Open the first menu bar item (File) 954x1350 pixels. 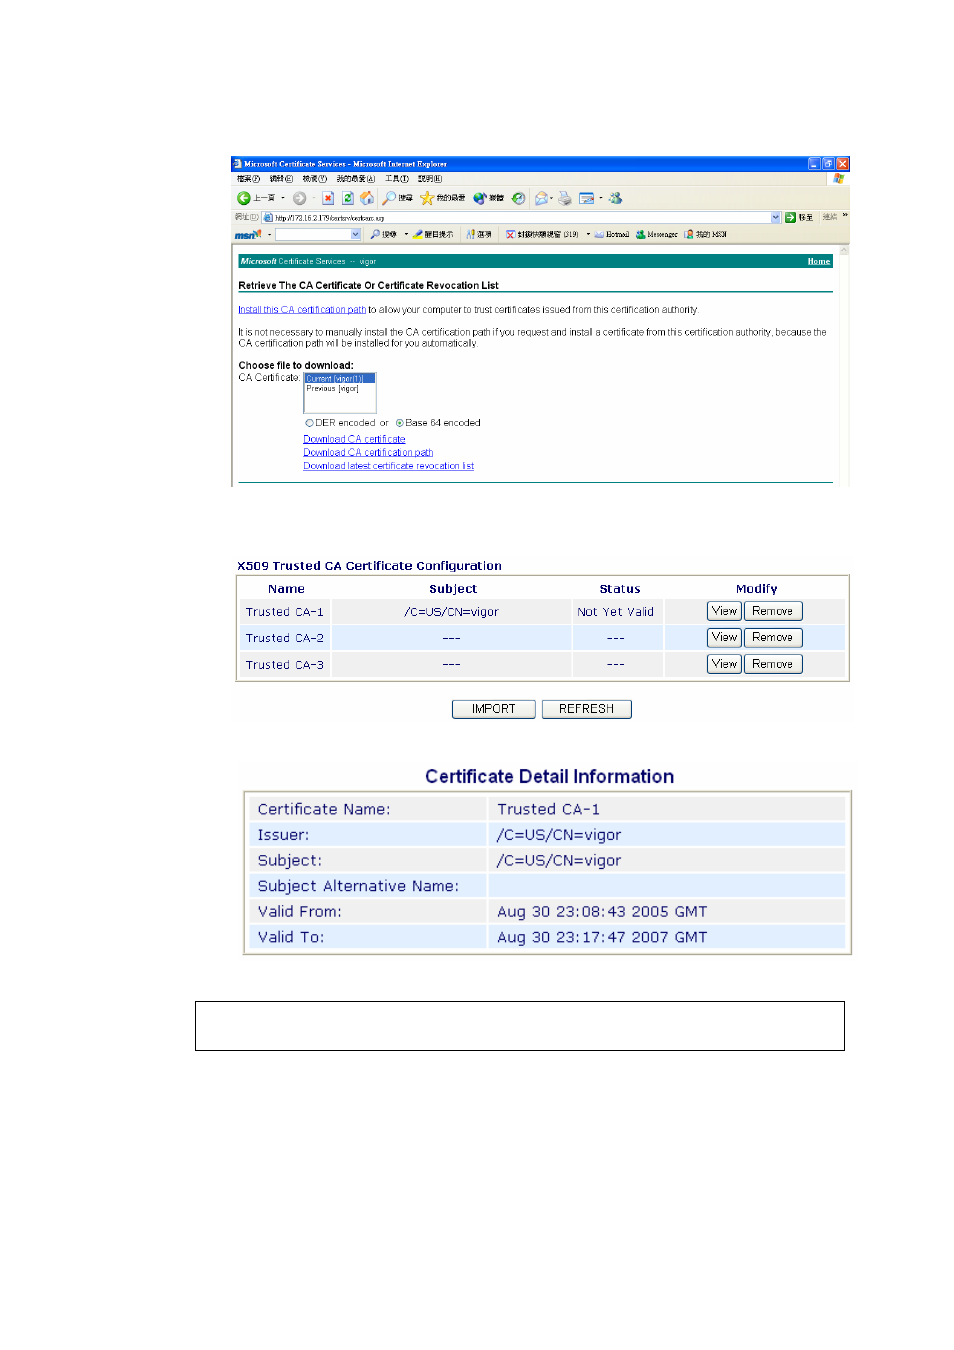[248, 179]
